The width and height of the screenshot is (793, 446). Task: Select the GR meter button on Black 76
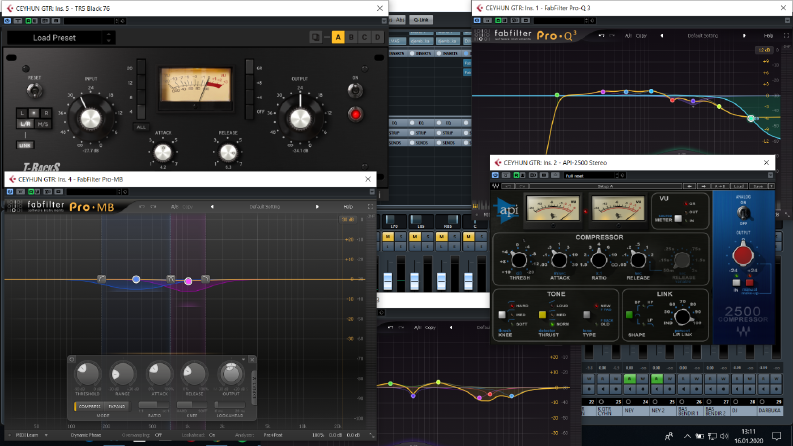(x=249, y=68)
